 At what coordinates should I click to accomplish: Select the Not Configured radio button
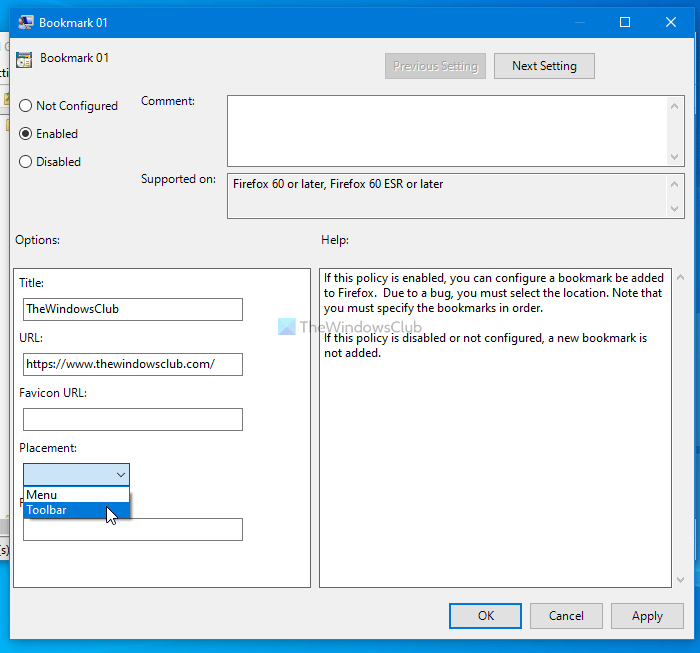pos(26,106)
